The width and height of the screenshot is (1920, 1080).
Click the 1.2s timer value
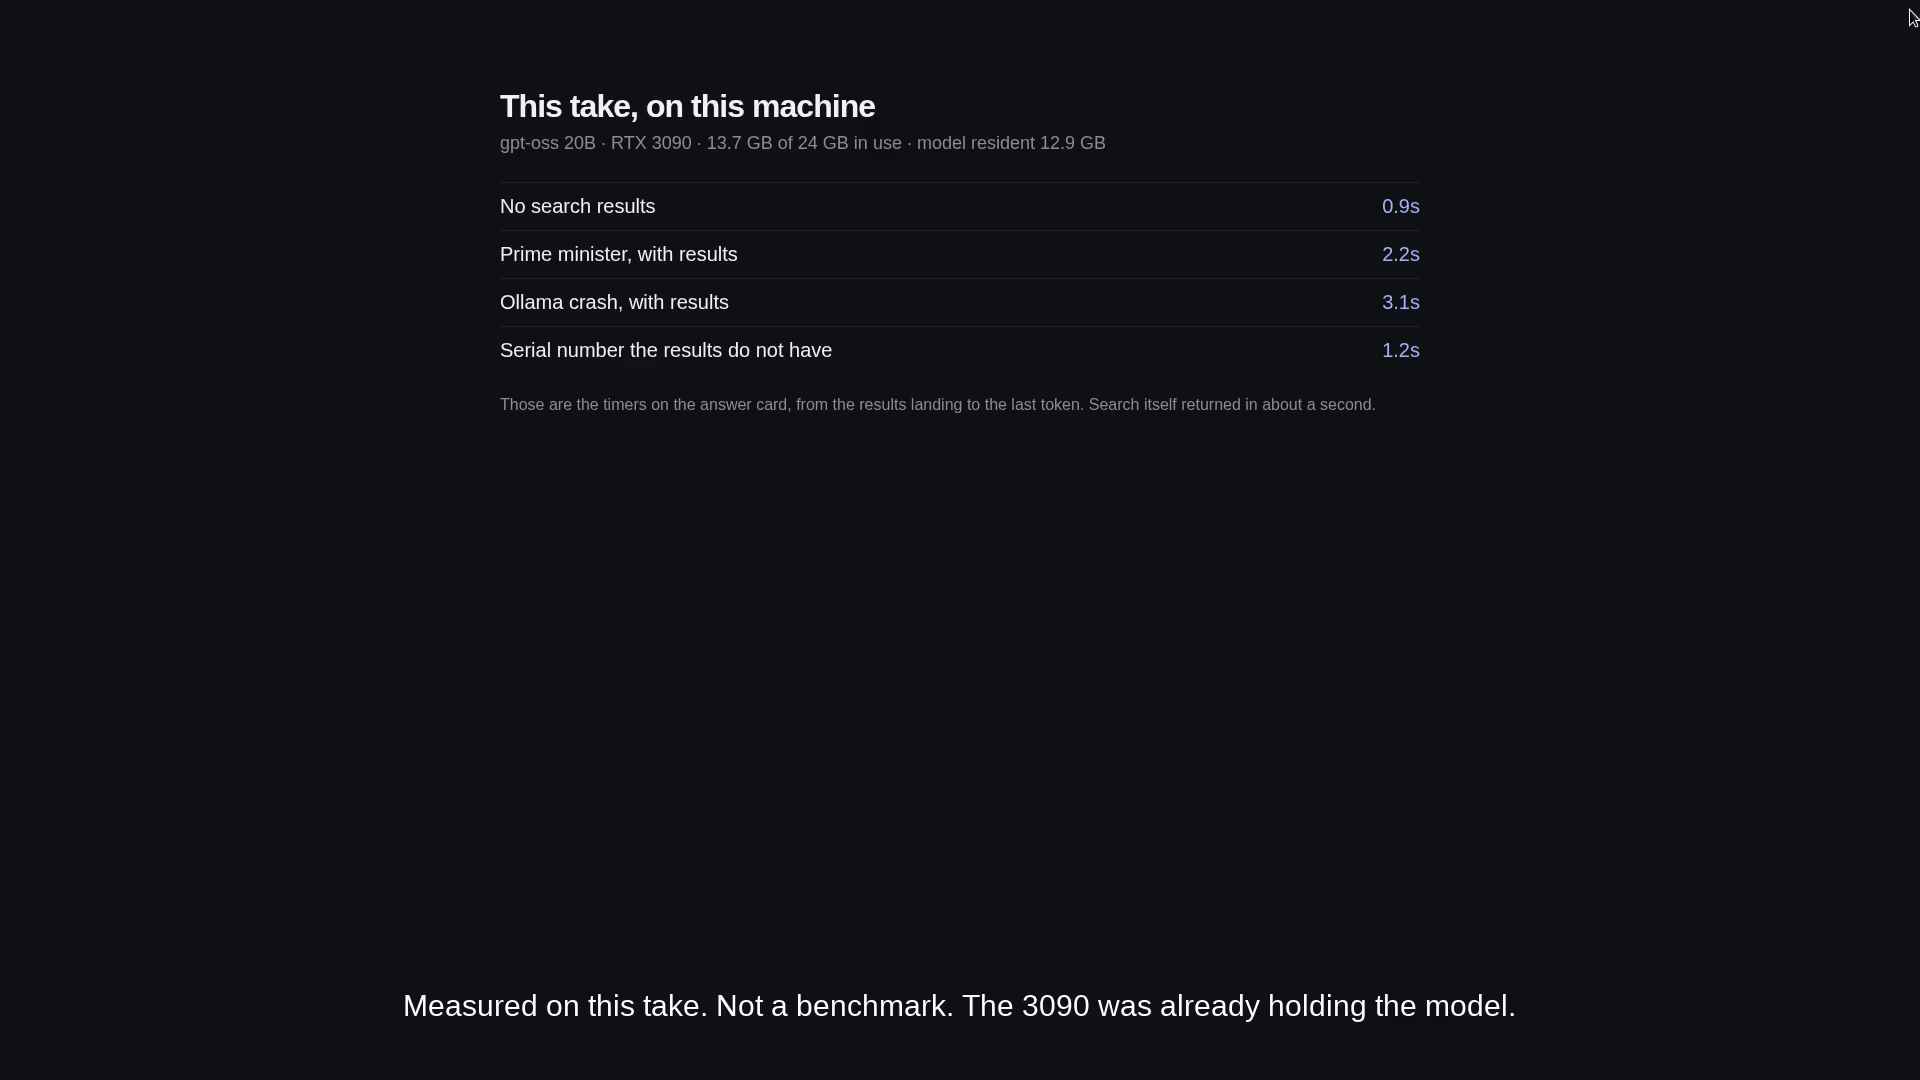[1400, 350]
